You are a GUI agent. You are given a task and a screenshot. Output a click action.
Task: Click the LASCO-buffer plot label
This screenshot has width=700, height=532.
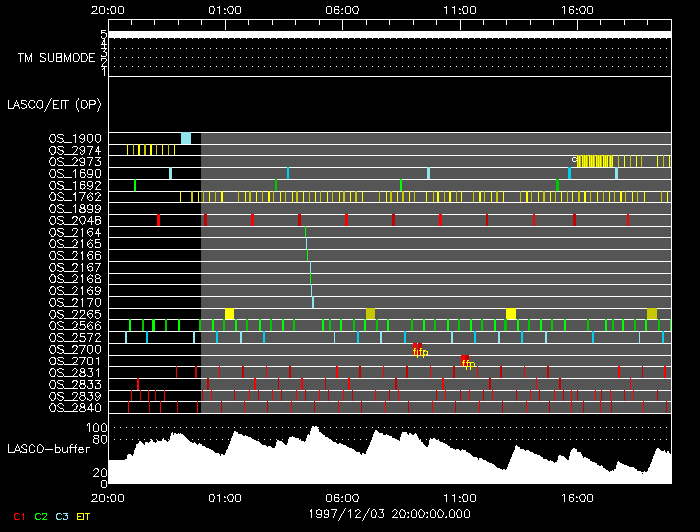tap(51, 446)
